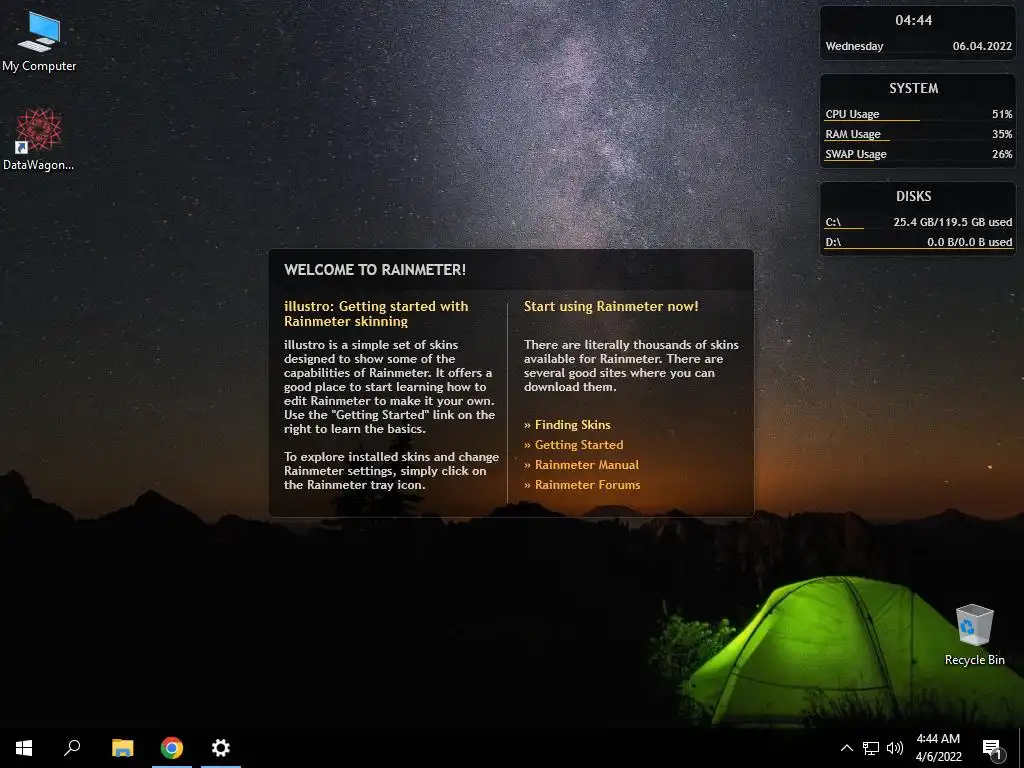Click the 25.4 GB/119.5 GB used value
This screenshot has width=1024, height=768.
coord(953,222)
